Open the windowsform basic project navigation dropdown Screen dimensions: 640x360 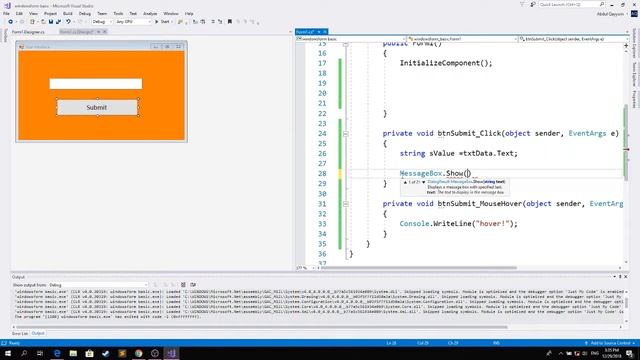tap(351, 39)
